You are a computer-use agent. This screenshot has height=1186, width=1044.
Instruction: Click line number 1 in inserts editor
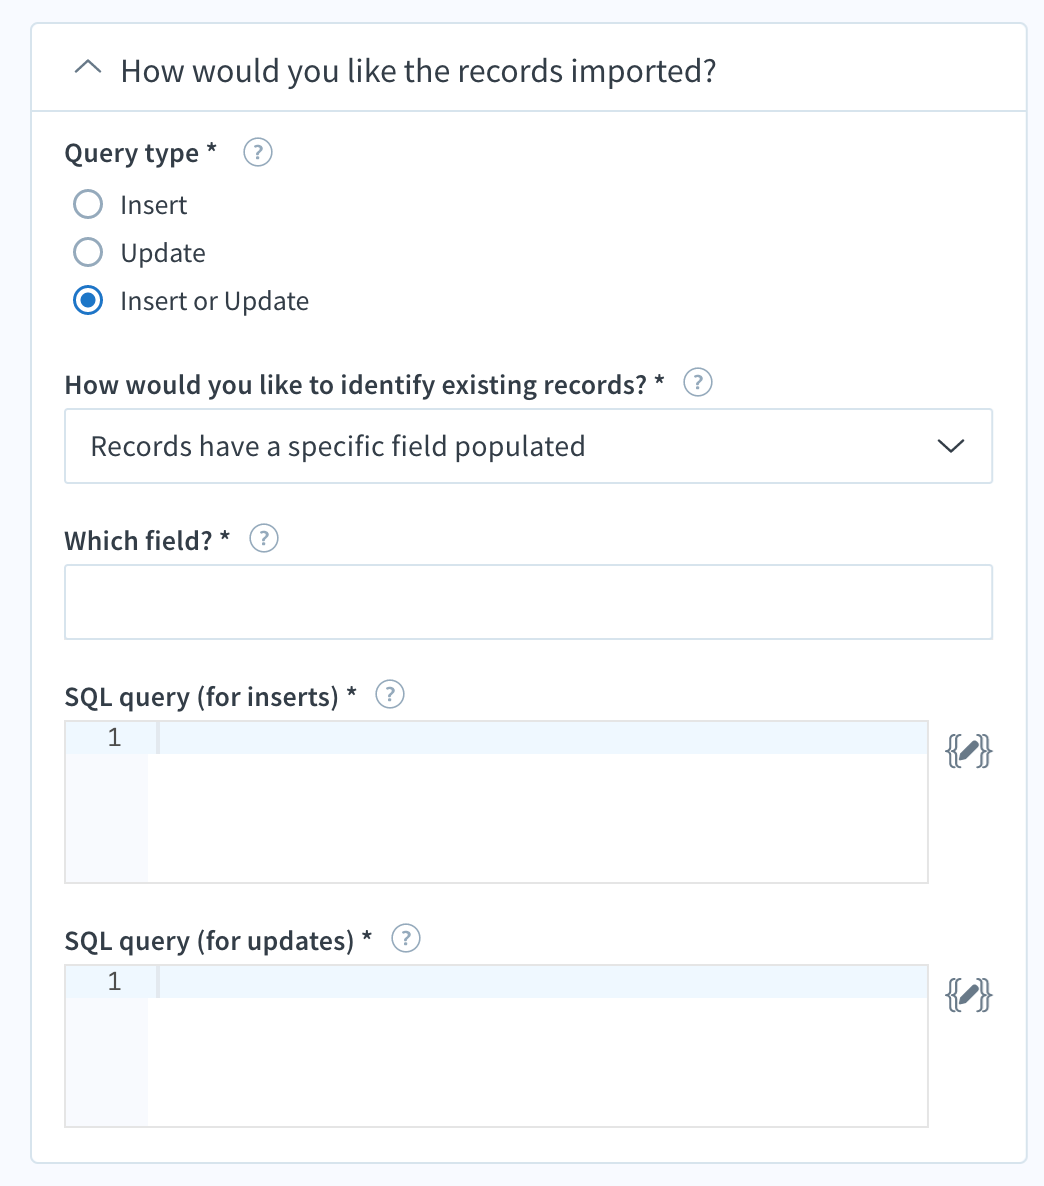[114, 738]
